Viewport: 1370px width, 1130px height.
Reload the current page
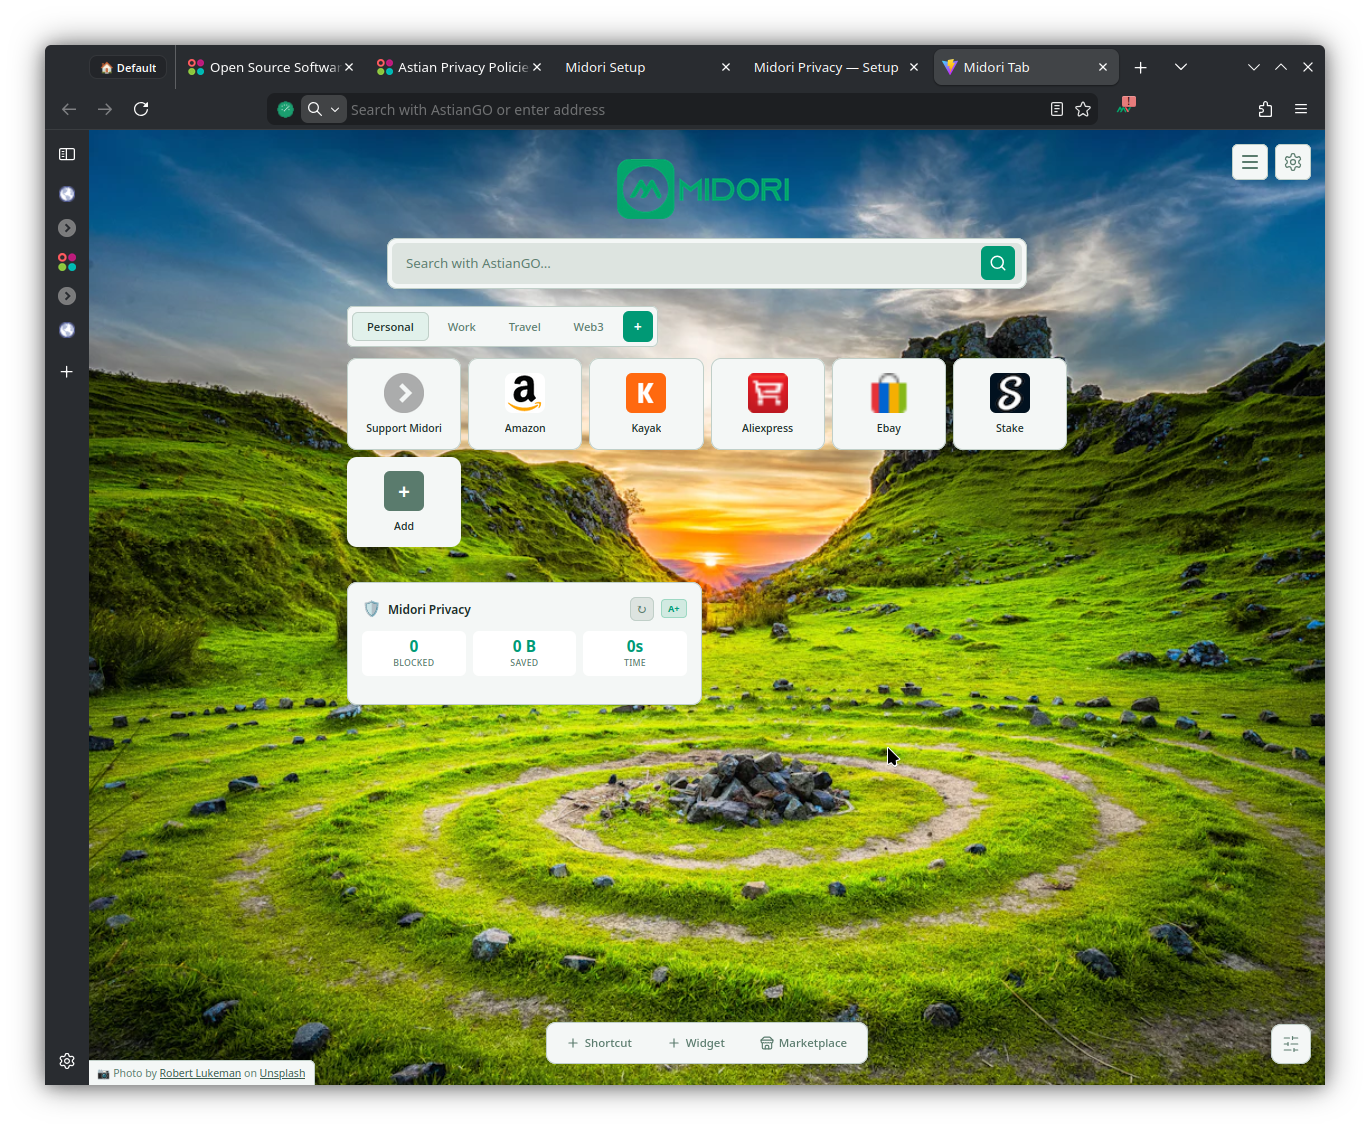click(x=141, y=109)
